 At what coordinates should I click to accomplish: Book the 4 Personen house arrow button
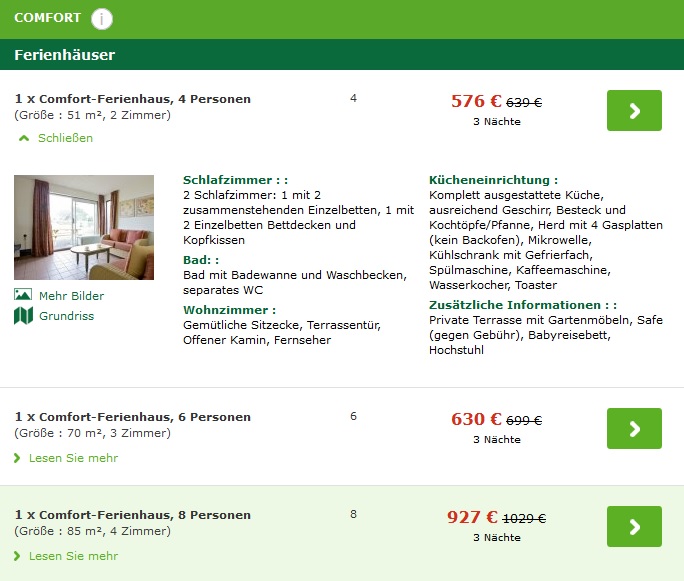634,110
